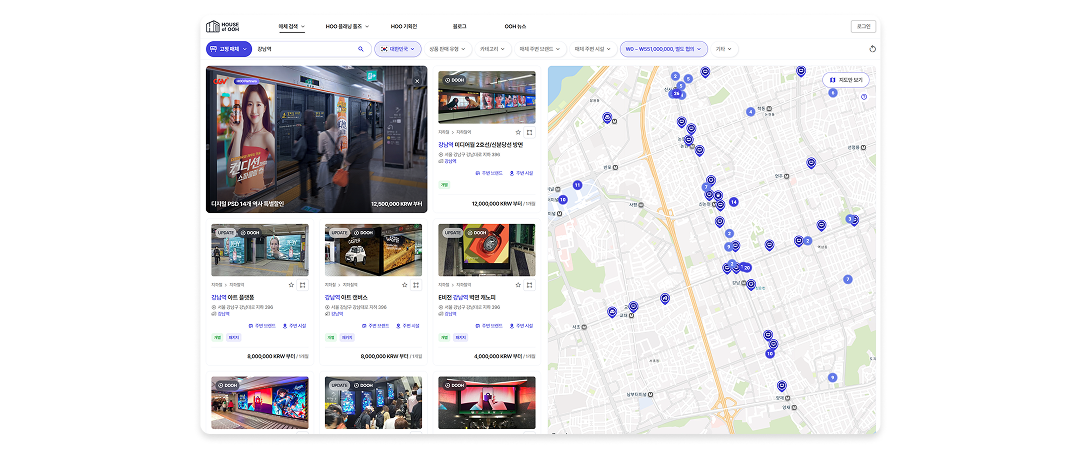The image size is (1080, 450).
Task: Click 주변 시설 on the 미디어월 2호선 card
Action: coord(521,173)
